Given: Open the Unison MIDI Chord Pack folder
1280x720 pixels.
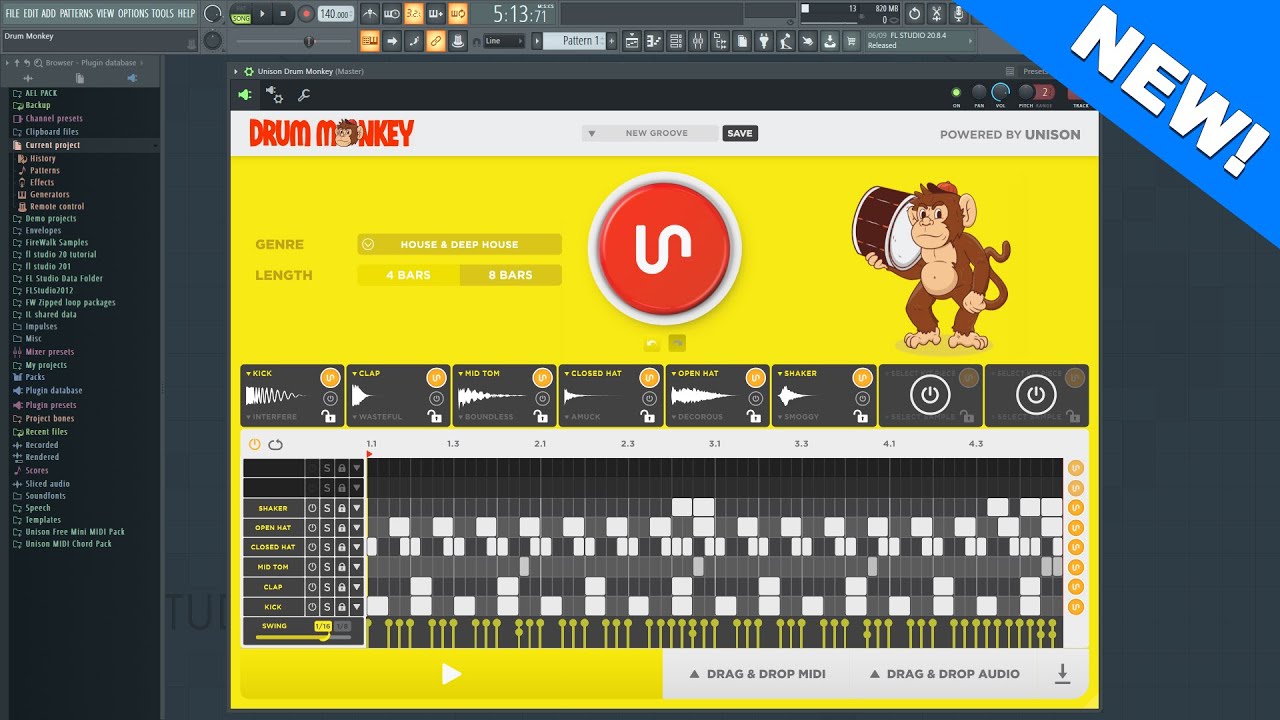Looking at the screenshot, I should tap(68, 544).
